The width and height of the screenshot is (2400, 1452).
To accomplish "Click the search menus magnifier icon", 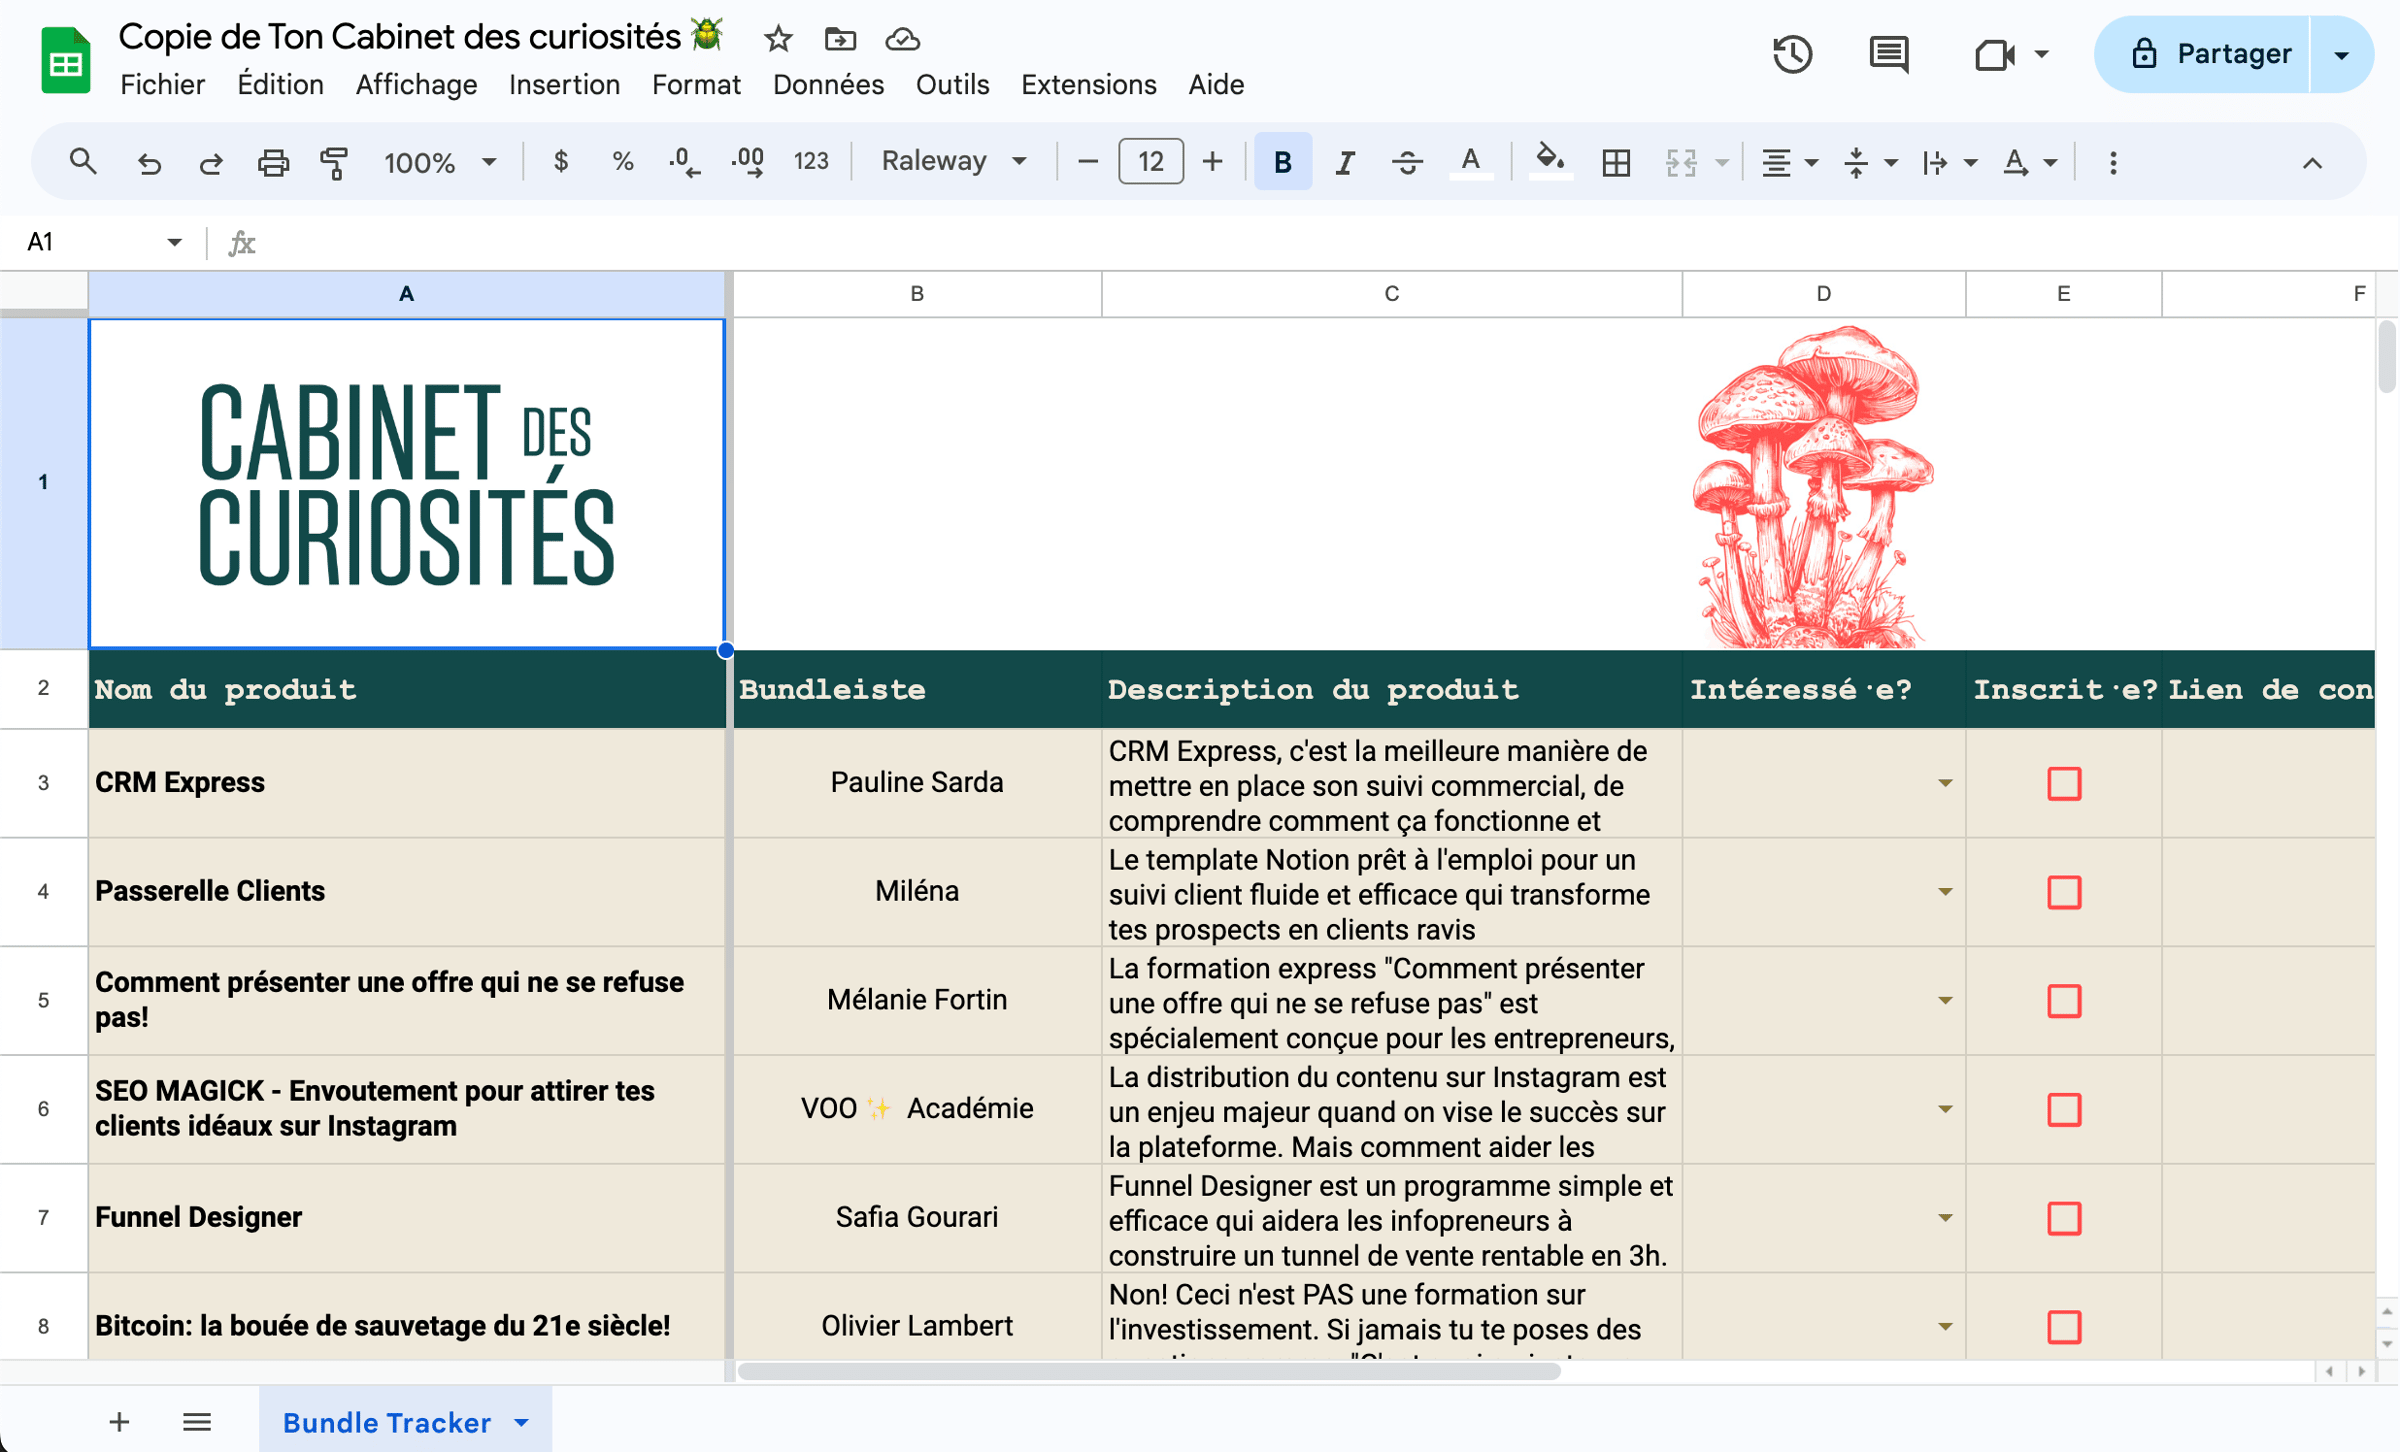I will [x=83, y=162].
